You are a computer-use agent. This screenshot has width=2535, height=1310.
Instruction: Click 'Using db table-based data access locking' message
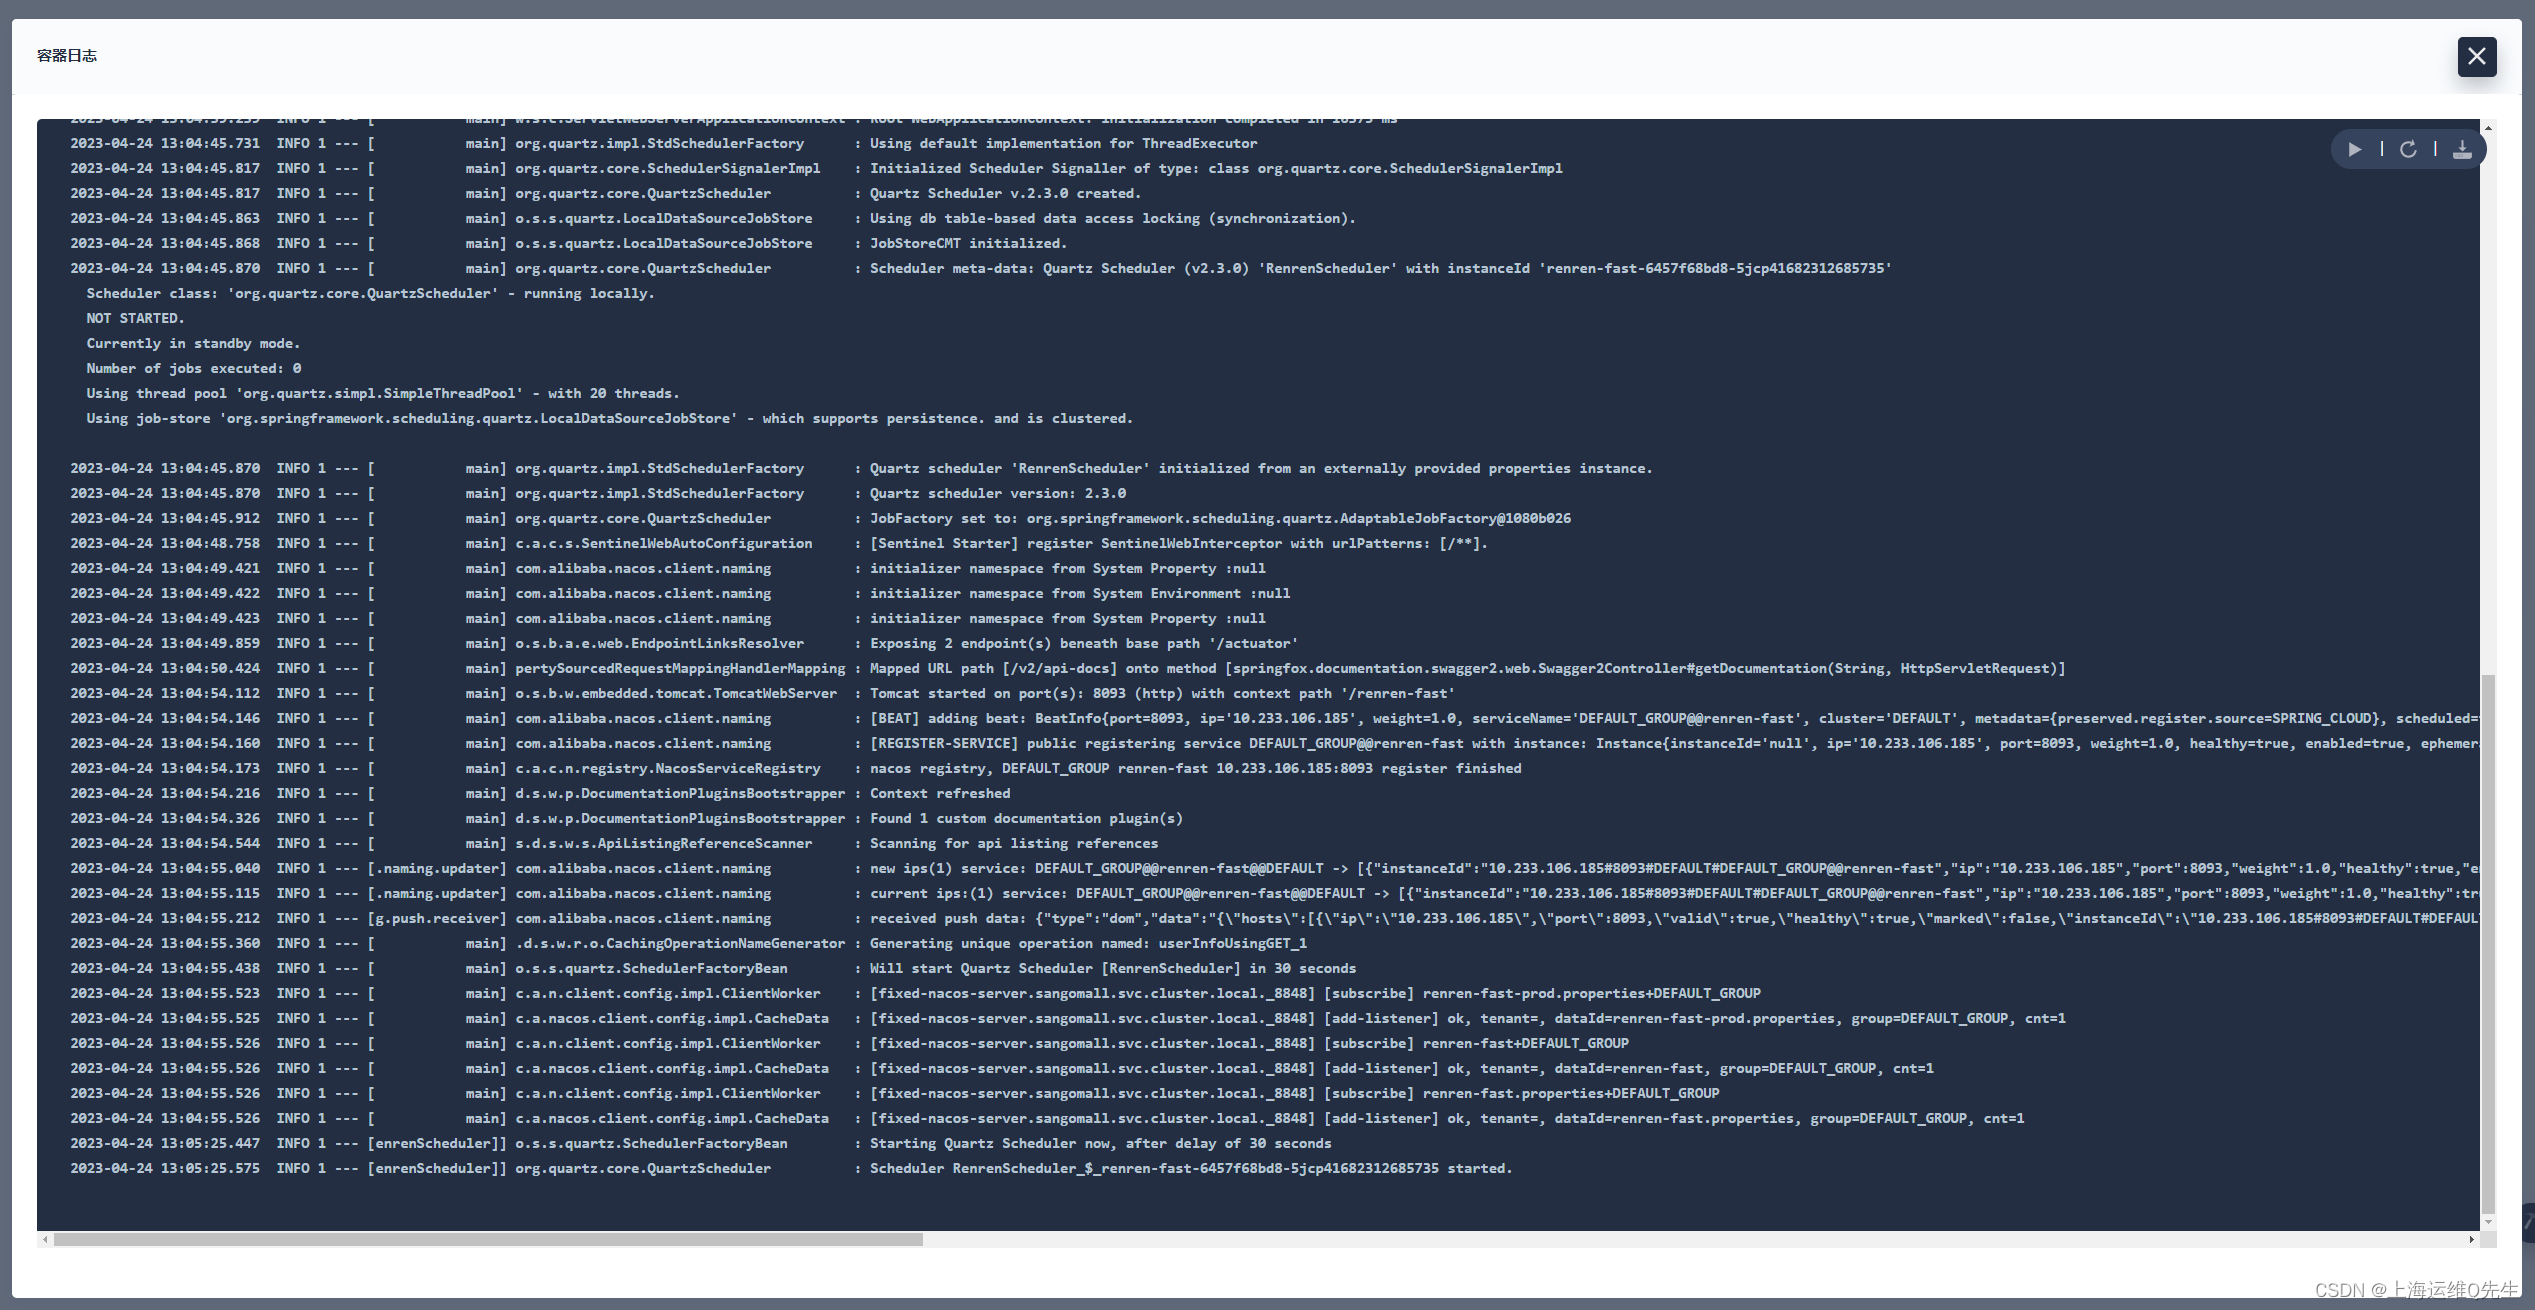pyautogui.click(x=1112, y=218)
